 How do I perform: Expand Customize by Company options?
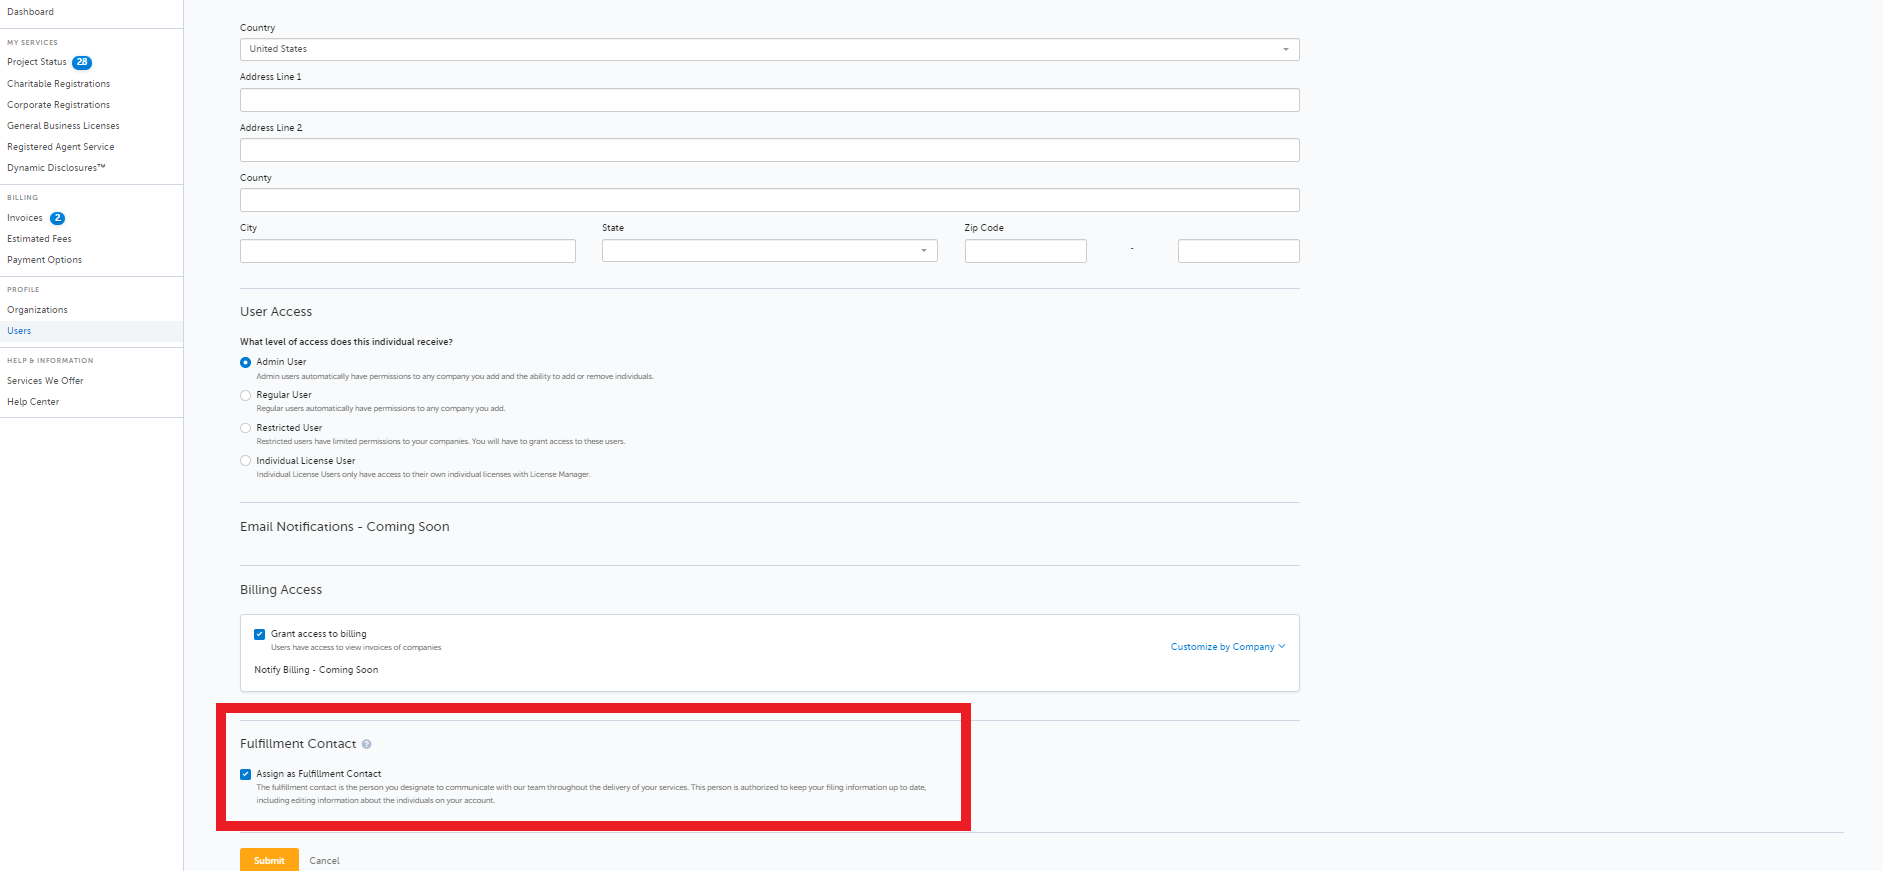pos(1228,647)
